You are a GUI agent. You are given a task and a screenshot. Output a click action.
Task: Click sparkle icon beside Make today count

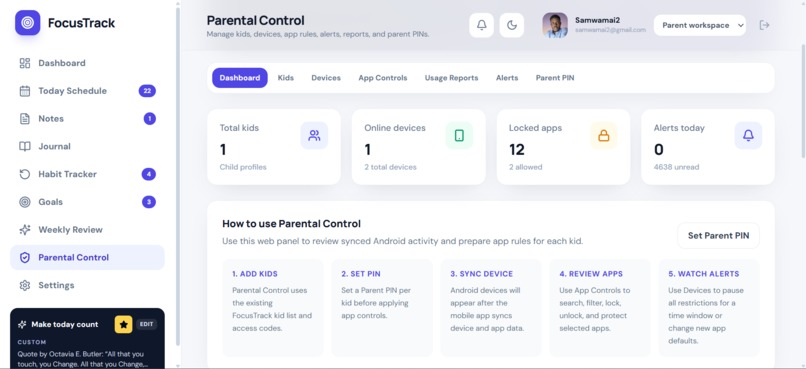[x=22, y=324]
